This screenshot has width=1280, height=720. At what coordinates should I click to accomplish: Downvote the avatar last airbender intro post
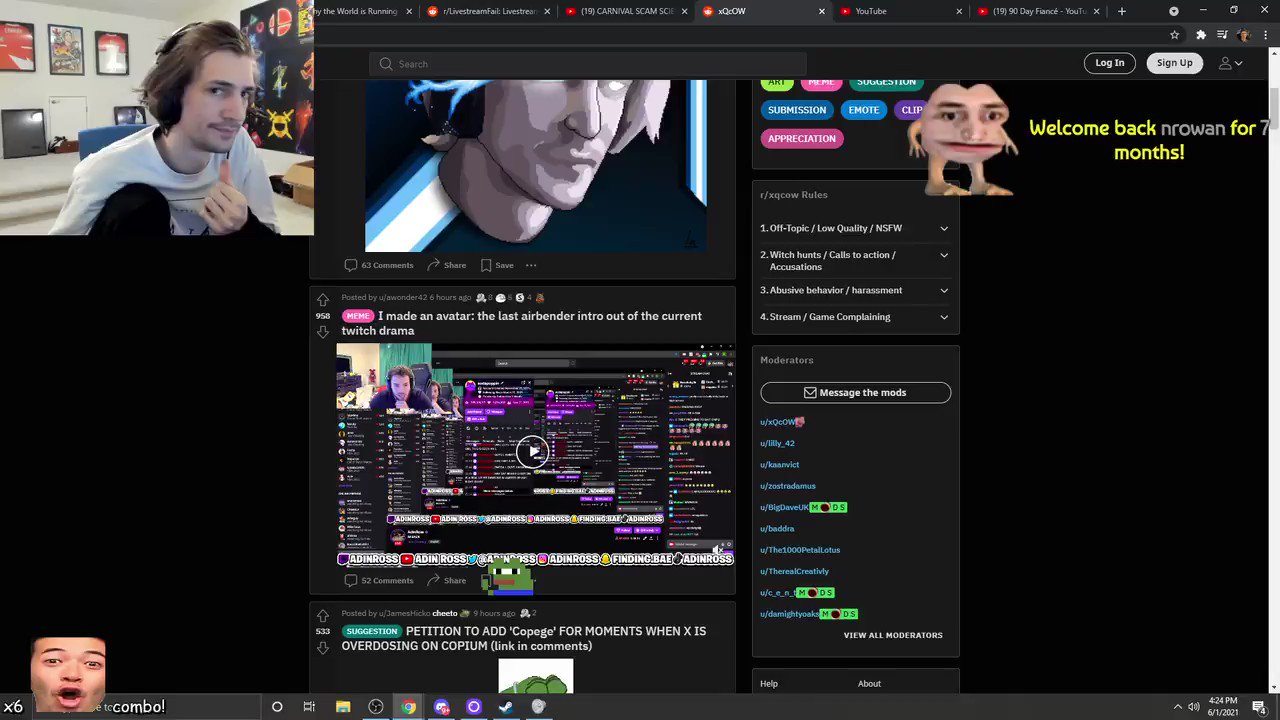tap(323, 332)
